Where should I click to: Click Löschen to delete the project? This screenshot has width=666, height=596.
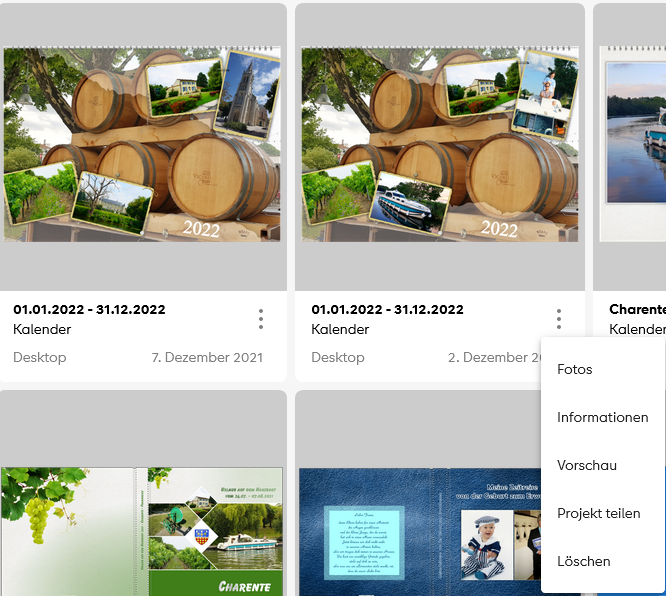584,561
